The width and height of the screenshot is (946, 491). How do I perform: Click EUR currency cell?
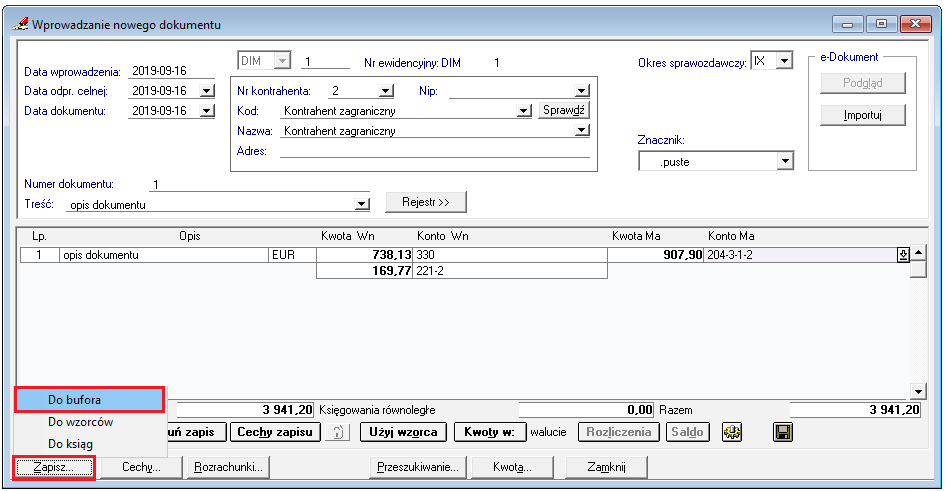[292, 255]
